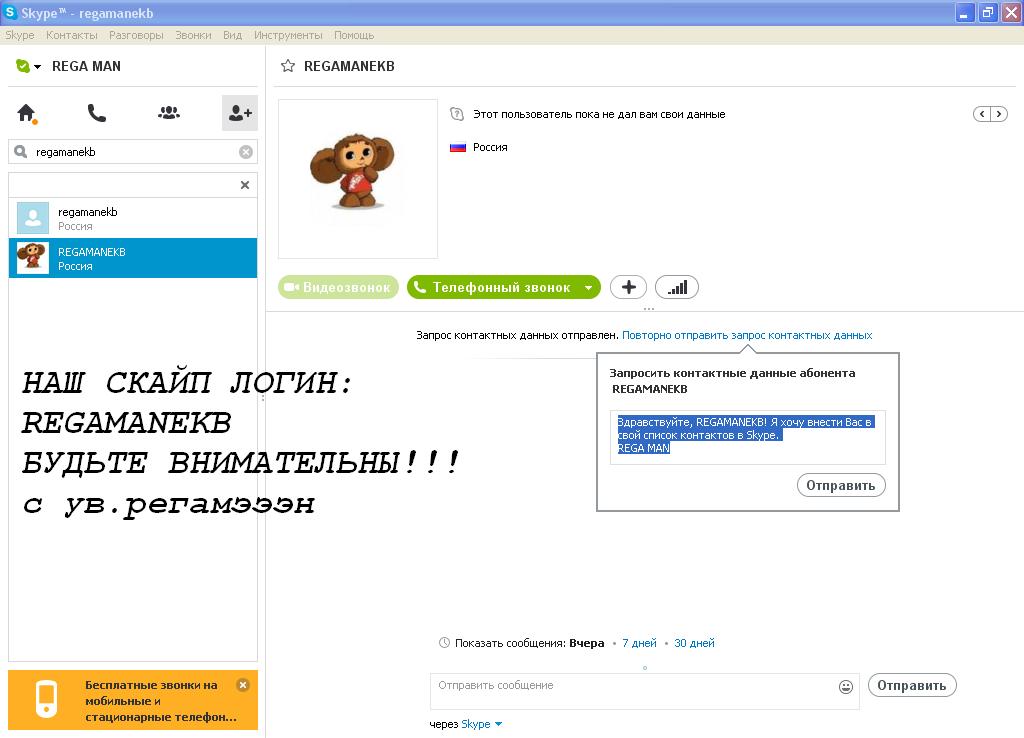Click the Russian flag icon
This screenshot has height=738, width=1024.
[x=458, y=148]
